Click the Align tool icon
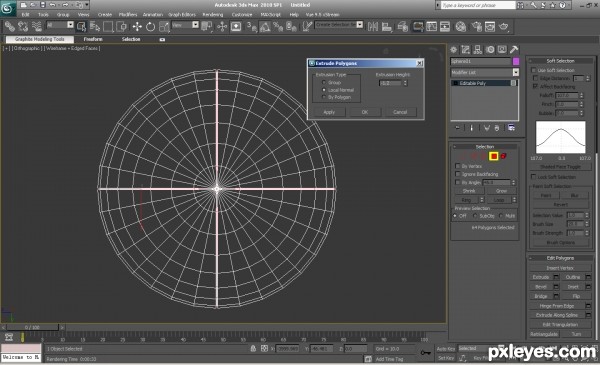The height and width of the screenshot is (365, 600). pyautogui.click(x=386, y=26)
